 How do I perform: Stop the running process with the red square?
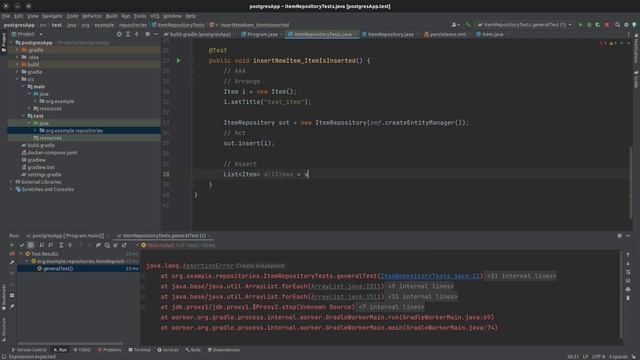[607, 25]
